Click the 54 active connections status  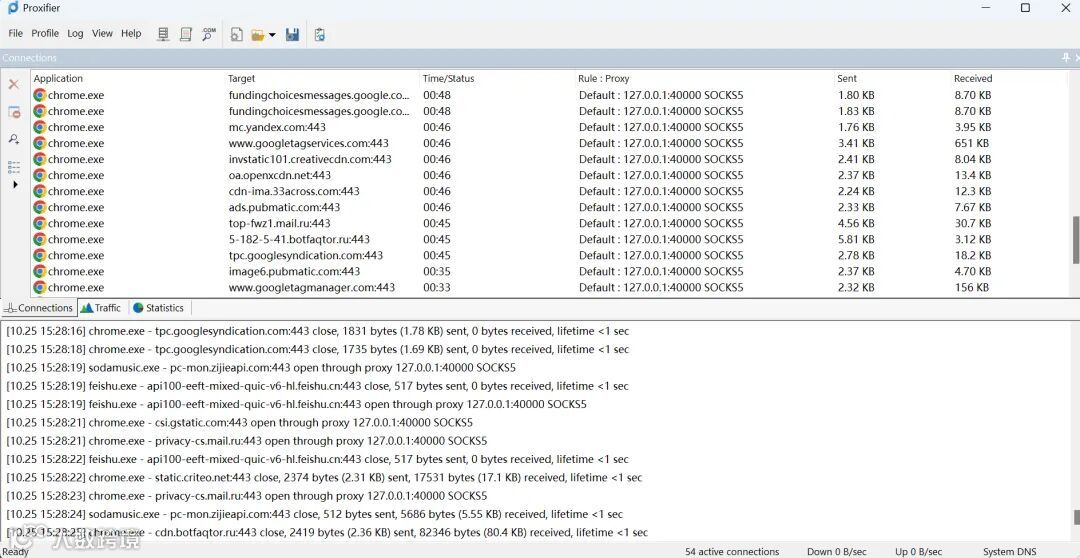coord(731,552)
